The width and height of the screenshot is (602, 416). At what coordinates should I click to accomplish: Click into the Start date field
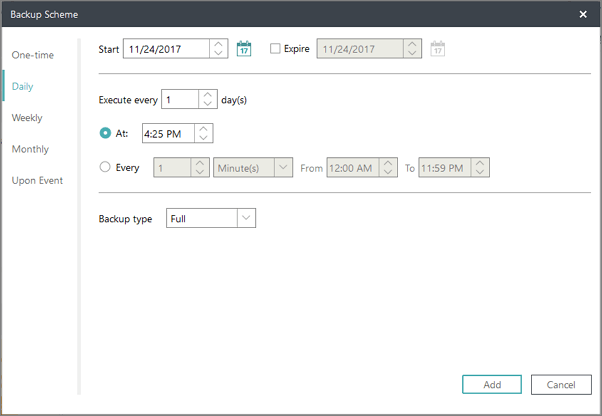(167, 49)
